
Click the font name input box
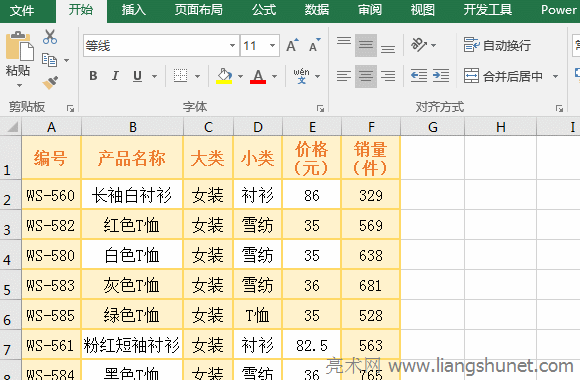pyautogui.click(x=155, y=46)
